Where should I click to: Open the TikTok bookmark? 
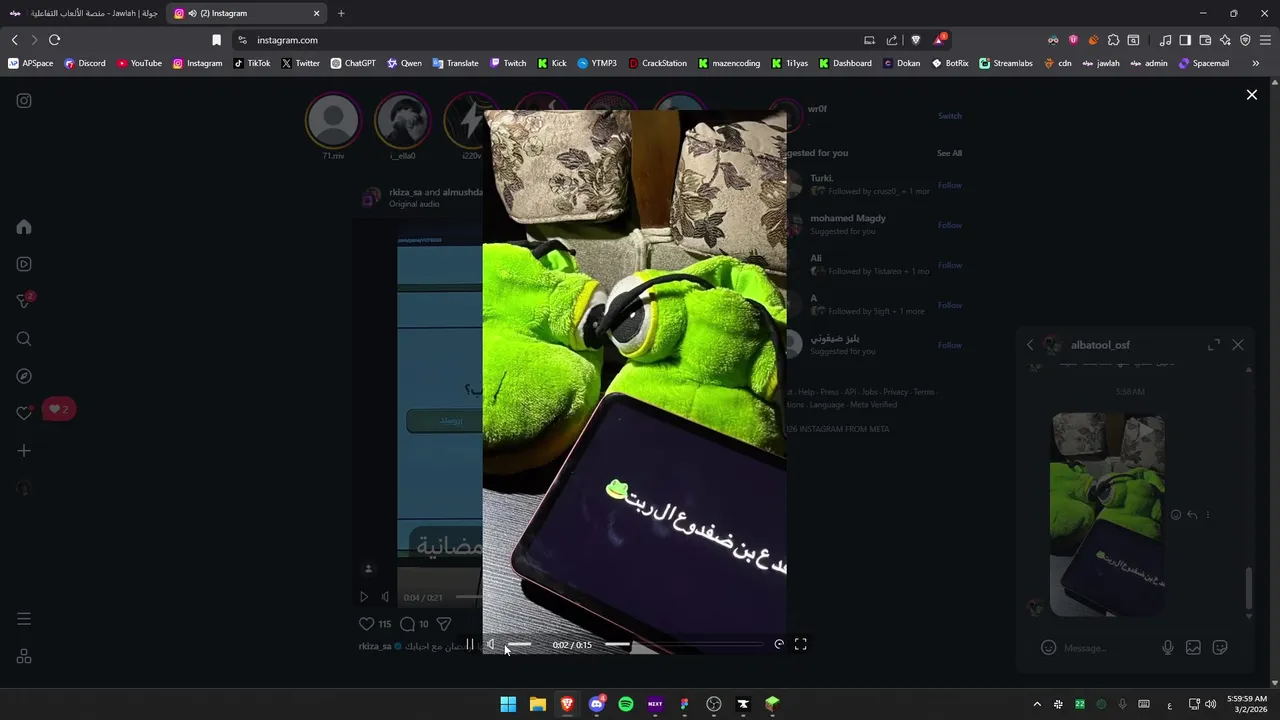(252, 63)
